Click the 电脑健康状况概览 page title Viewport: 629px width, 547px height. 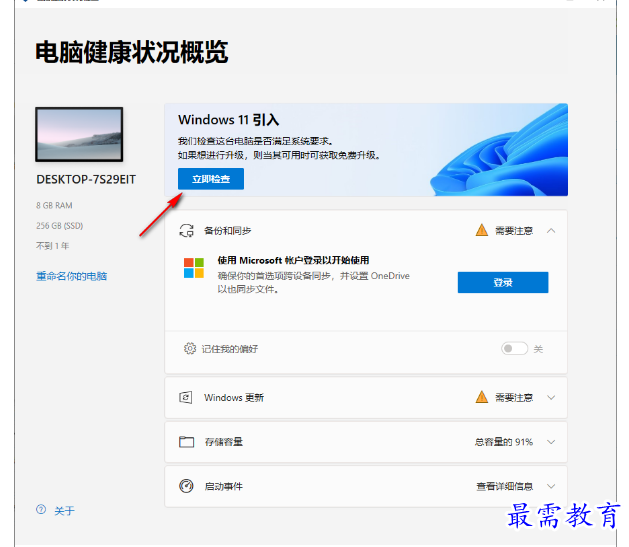[x=132, y=52]
